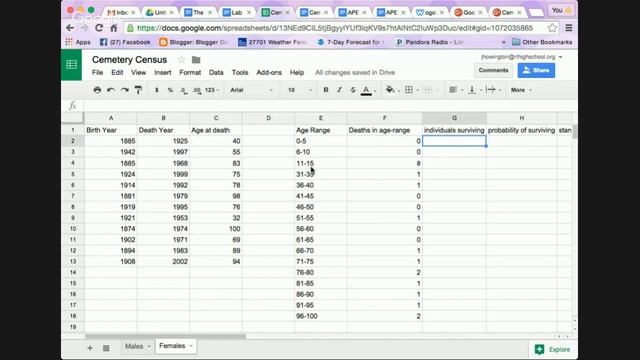Open the Help menu
Image resolution: width=640 pixels, height=360 pixels.
pos(297,72)
